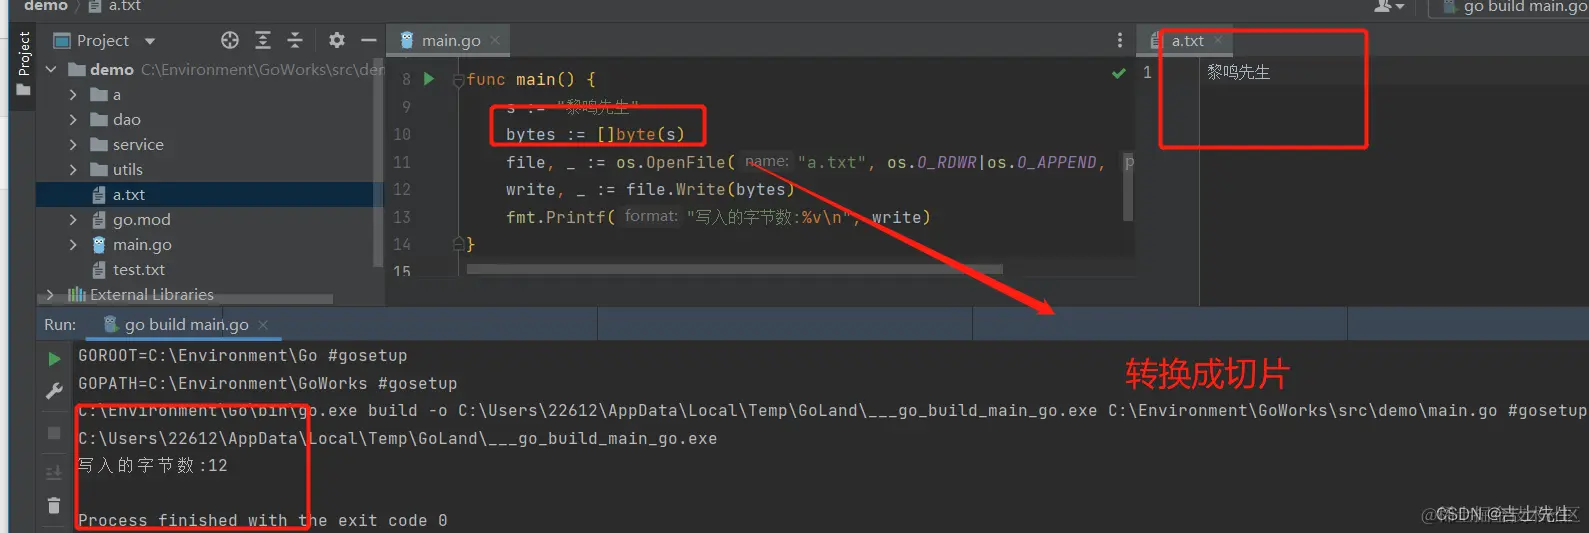Click the collapse all icon in Project panel
Viewport: 1589px width, 533px height.
coord(295,40)
